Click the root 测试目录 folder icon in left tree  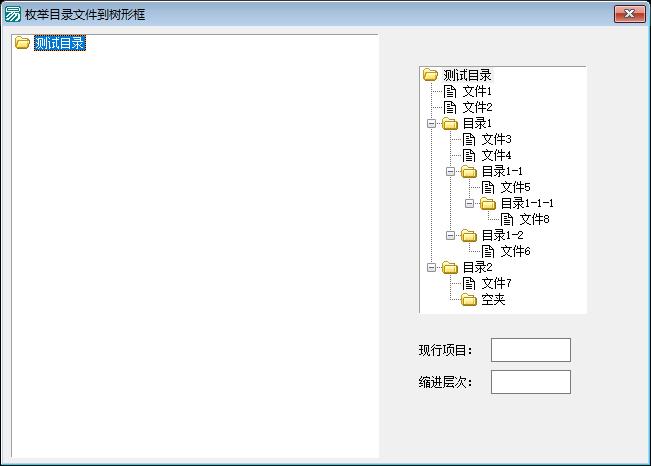pyautogui.click(x=22, y=43)
